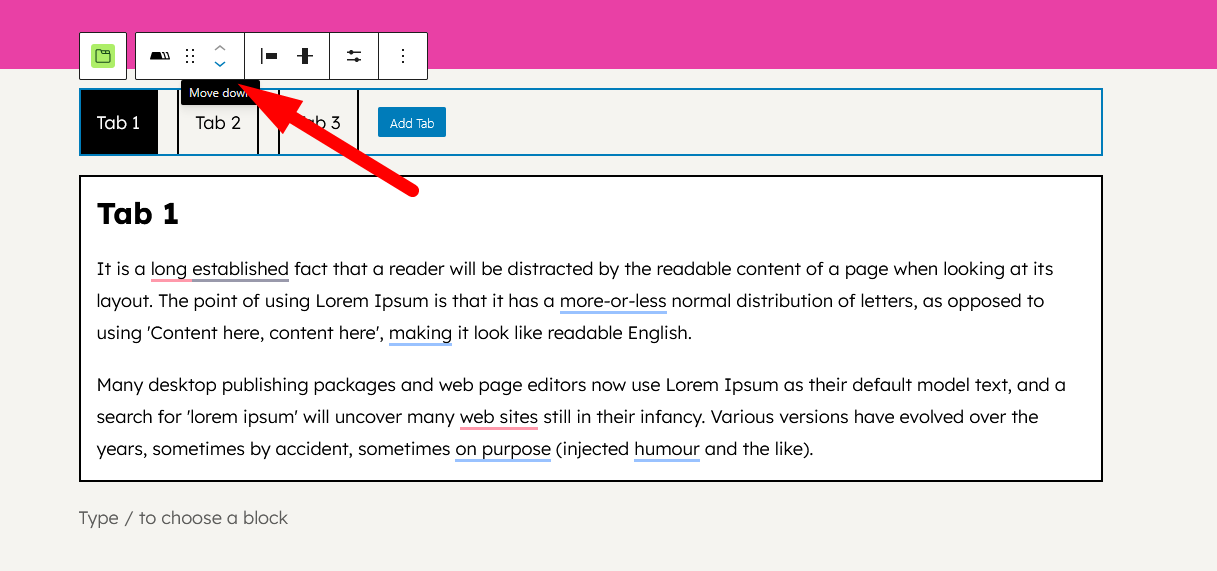Select the green parent tabs block icon
Image resolution: width=1217 pixels, height=571 pixels.
click(103, 56)
